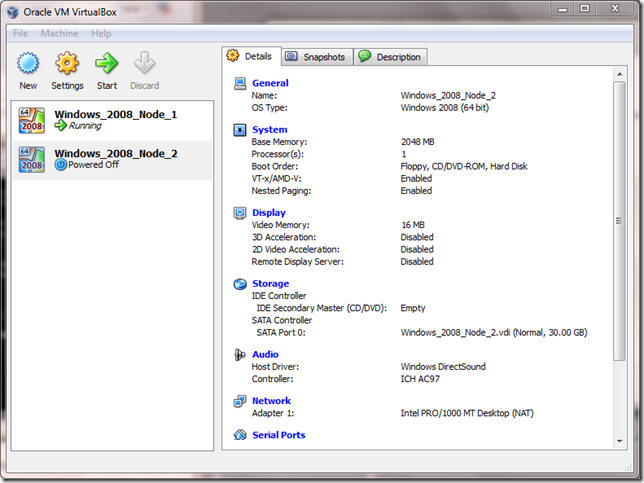Click the name value Windows_2008_Node_2
The width and height of the screenshot is (644, 483).
[x=448, y=96]
